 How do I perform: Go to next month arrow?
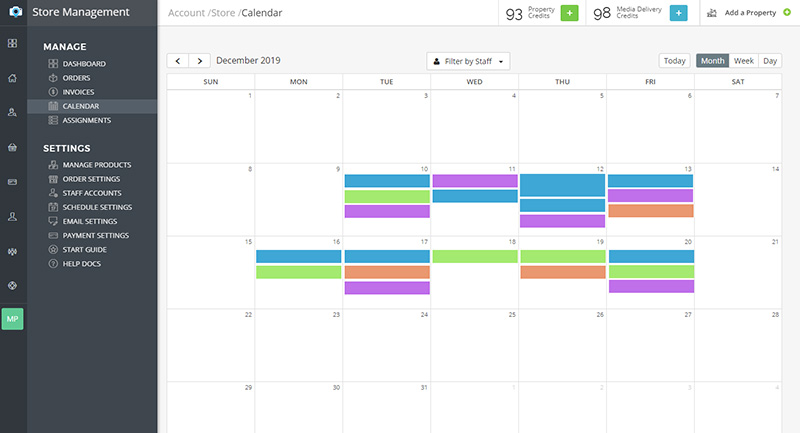click(x=199, y=61)
